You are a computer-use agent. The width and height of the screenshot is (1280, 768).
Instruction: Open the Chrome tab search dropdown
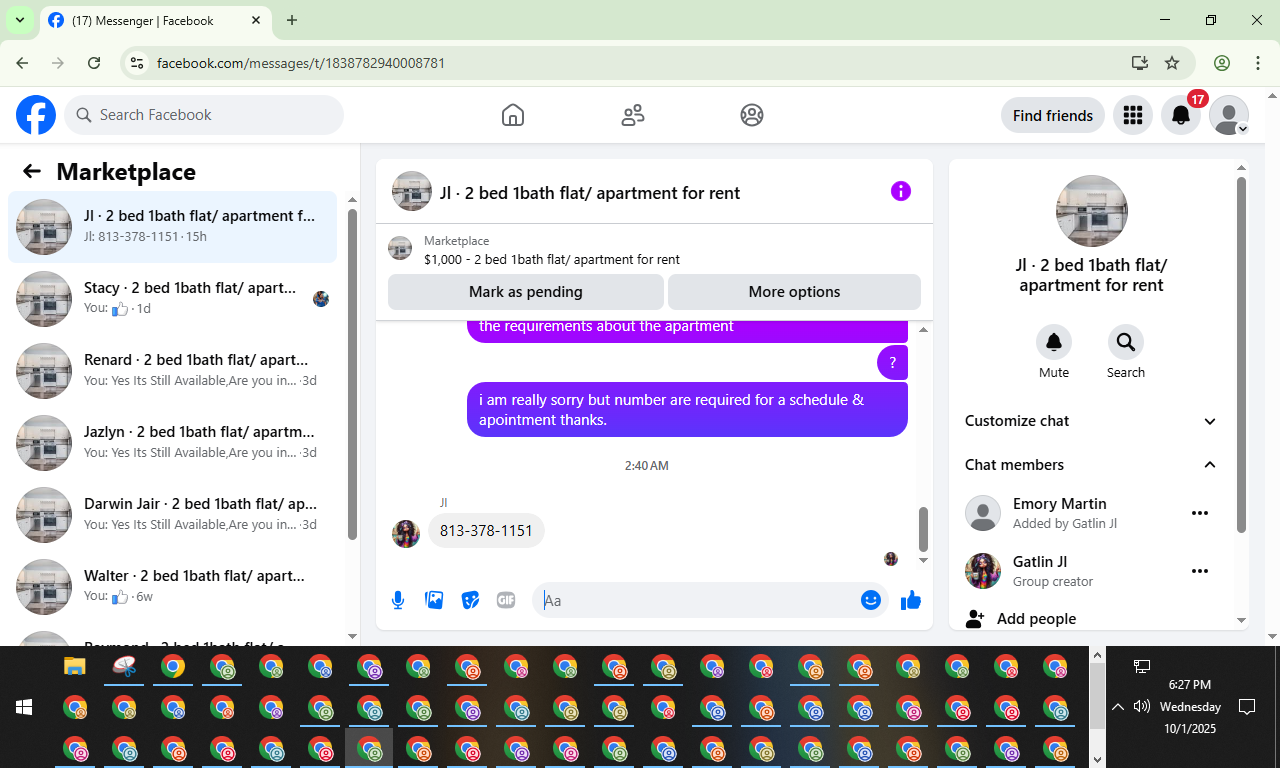tap(19, 20)
